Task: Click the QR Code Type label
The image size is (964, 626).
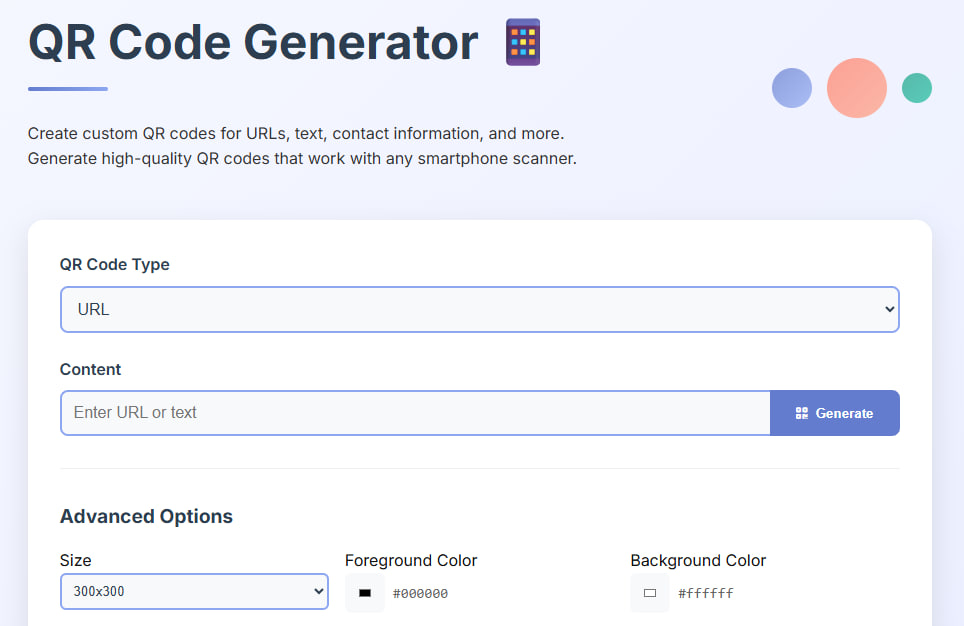Action: click(115, 265)
